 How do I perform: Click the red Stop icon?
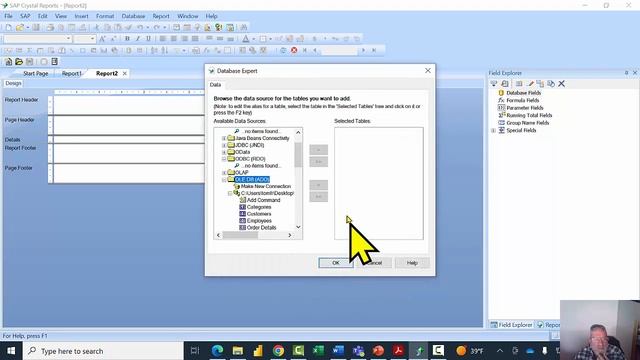(x=294, y=50)
